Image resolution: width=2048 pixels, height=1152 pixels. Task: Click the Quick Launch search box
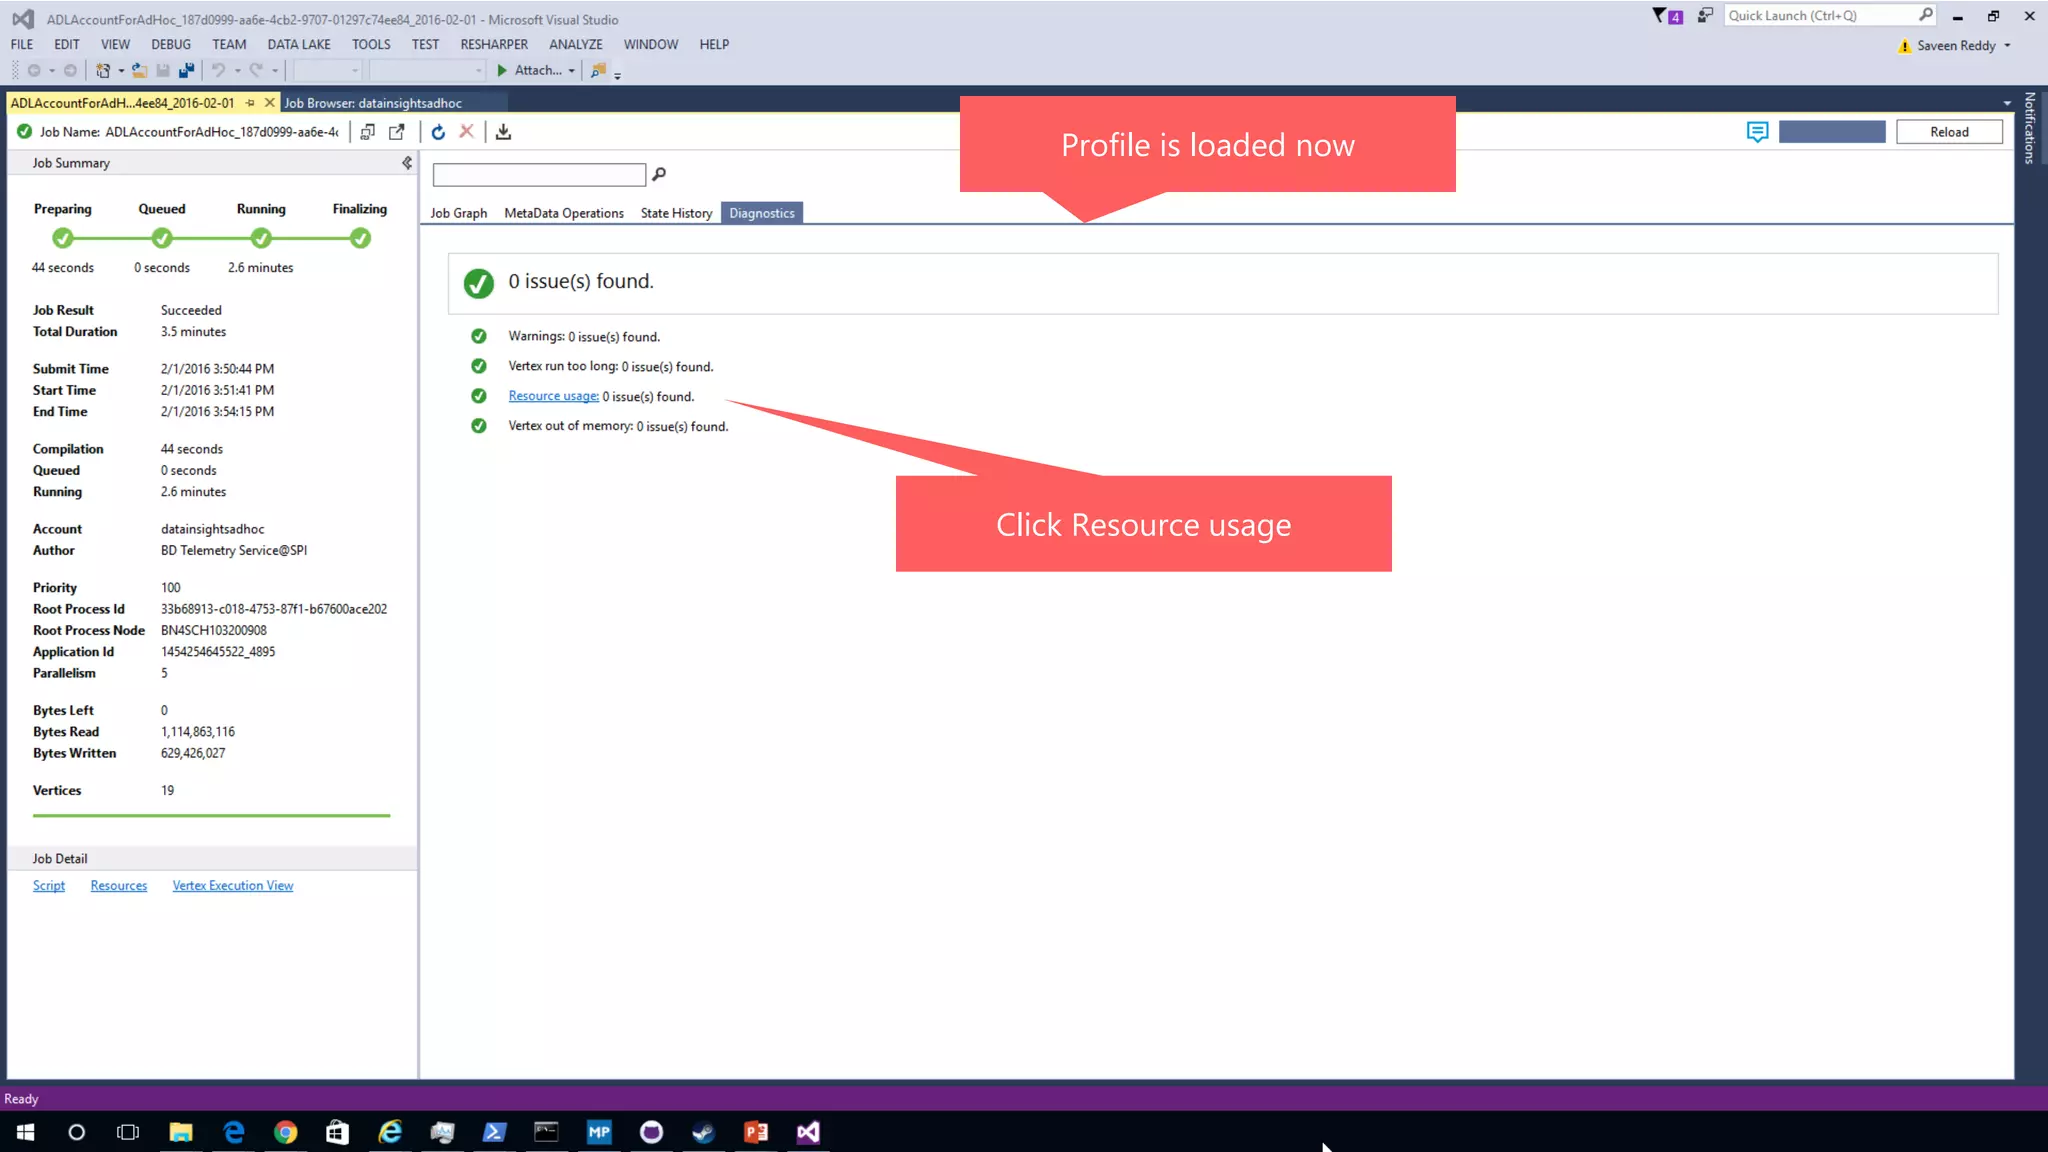pos(1830,15)
